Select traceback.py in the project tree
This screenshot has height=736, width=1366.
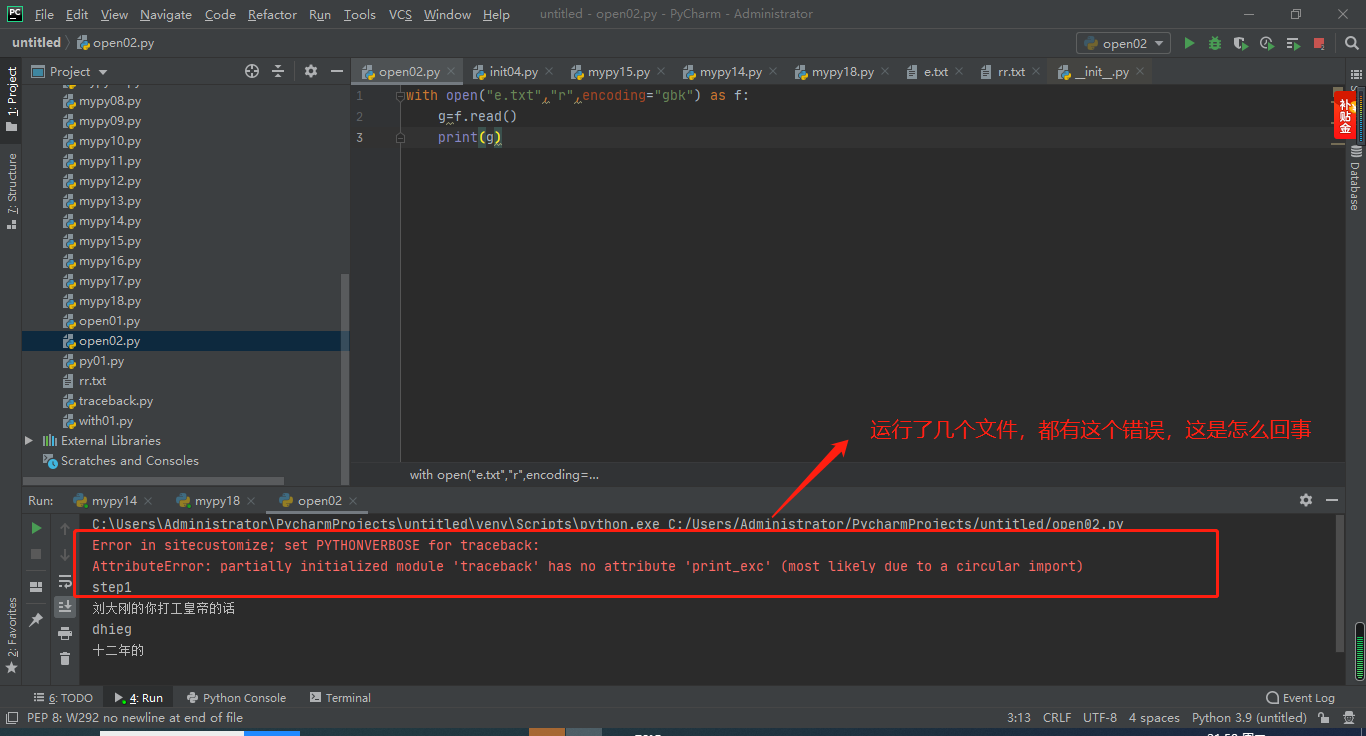[116, 401]
